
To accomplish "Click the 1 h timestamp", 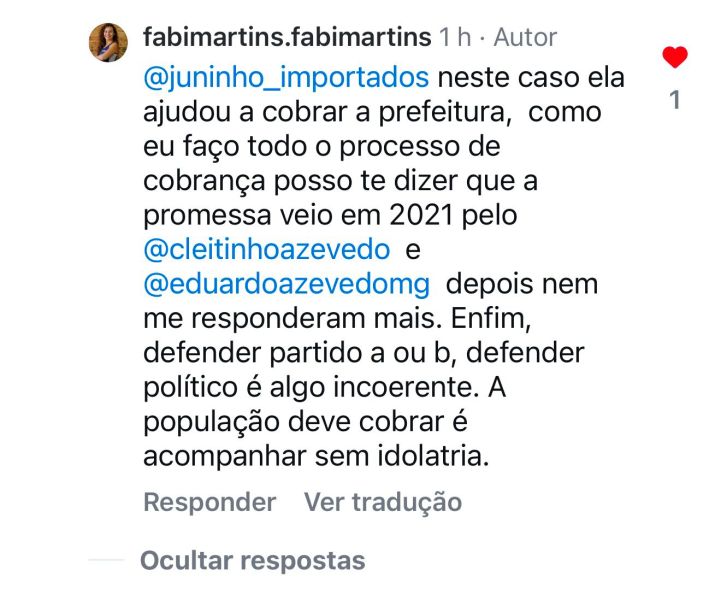I will (x=455, y=37).
